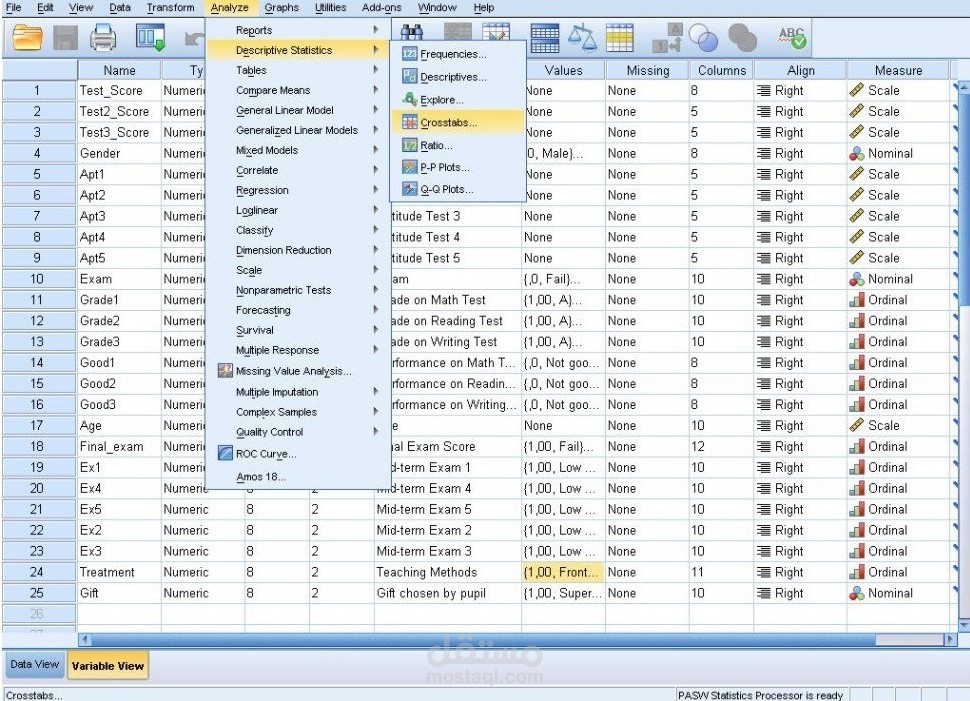970x701 pixels.
Task: Open Q-Q Plots from the submenu
Action: 457,189
